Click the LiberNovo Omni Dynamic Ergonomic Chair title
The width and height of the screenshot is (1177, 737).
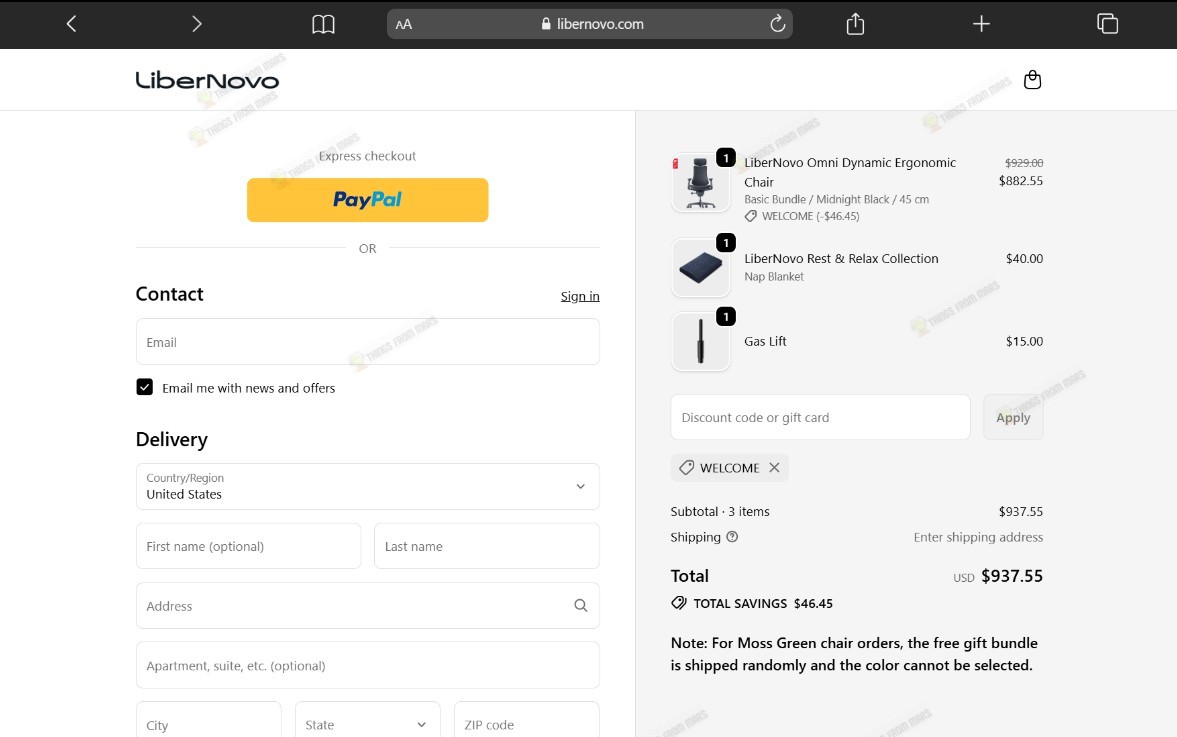(x=850, y=172)
